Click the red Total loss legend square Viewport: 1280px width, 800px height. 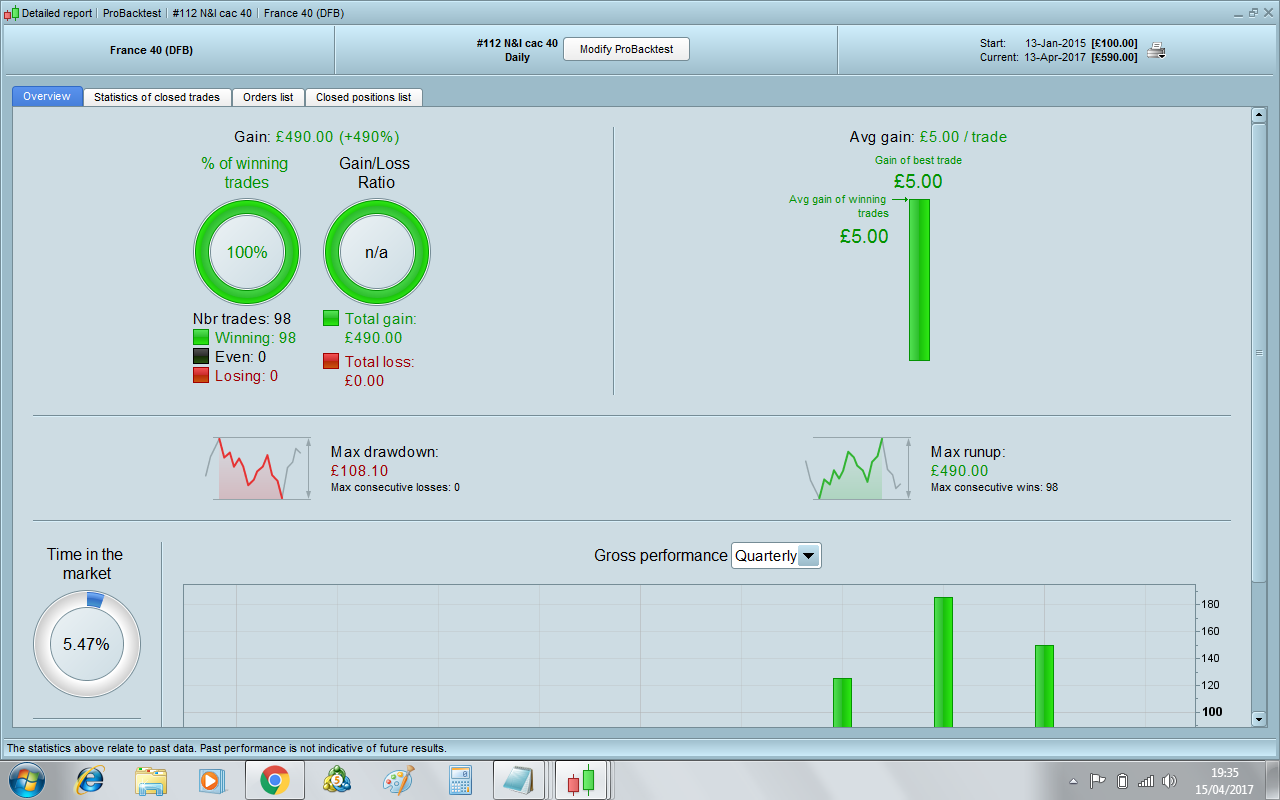[x=331, y=361]
